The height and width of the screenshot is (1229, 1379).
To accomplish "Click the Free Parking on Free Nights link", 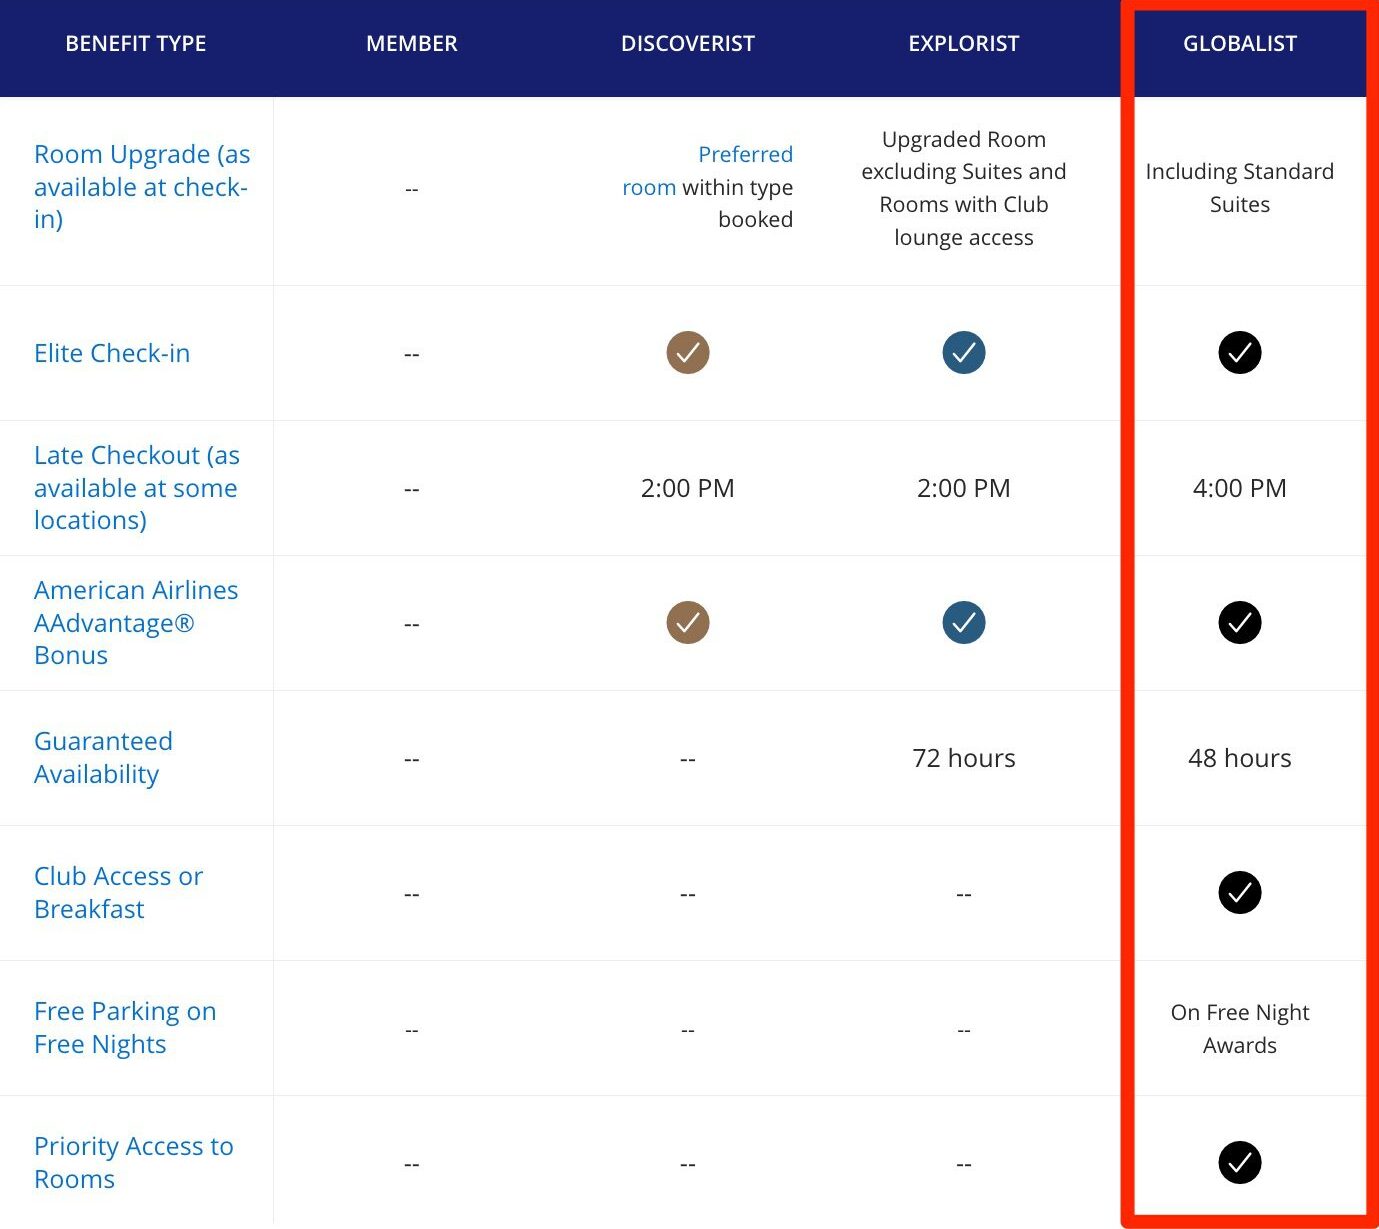I will (125, 1027).
